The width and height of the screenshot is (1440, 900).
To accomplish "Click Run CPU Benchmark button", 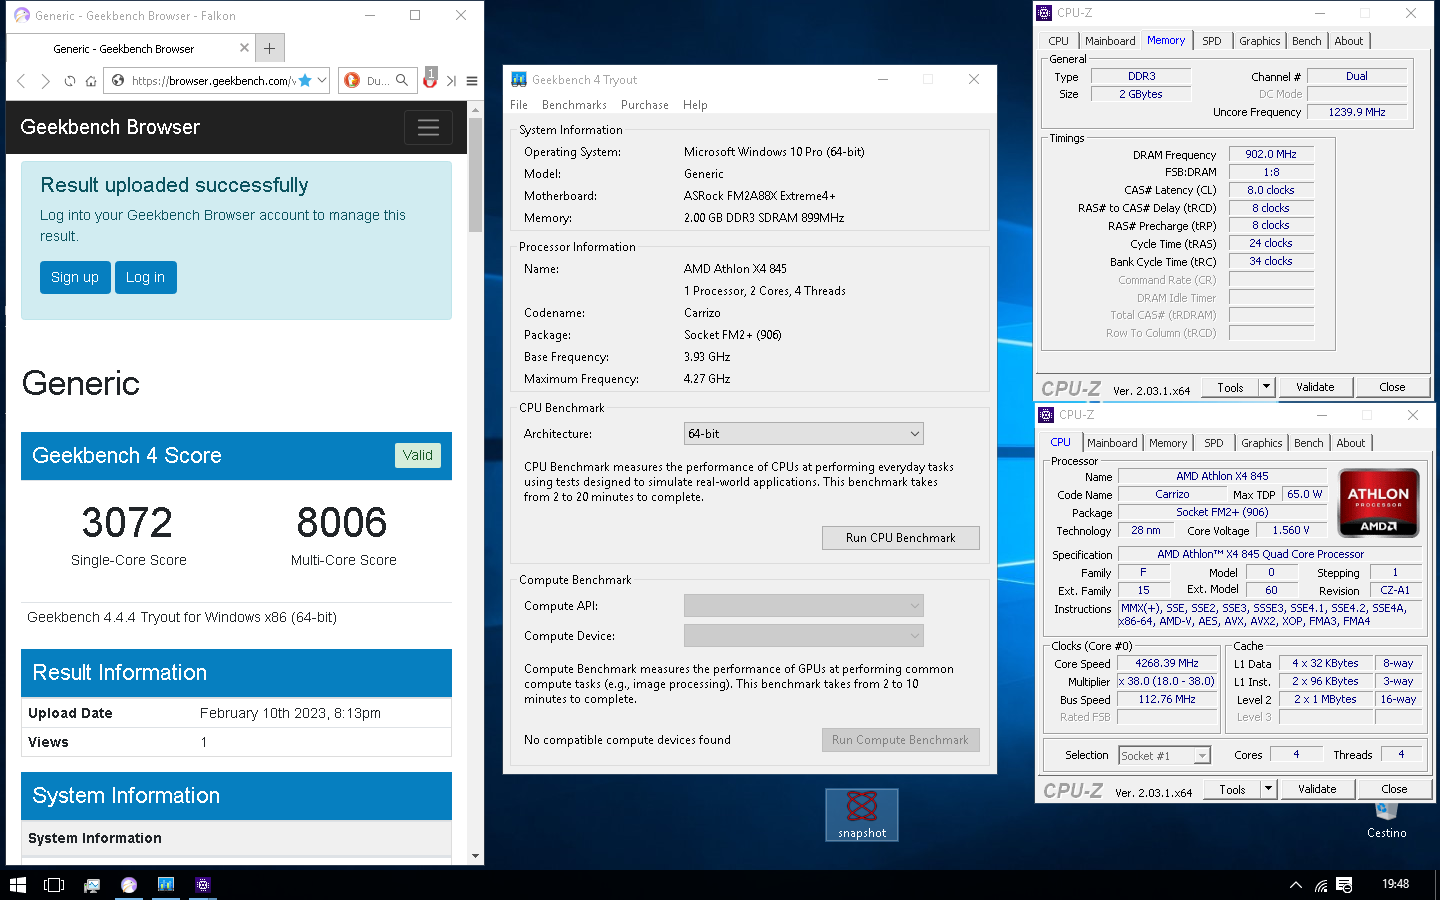I will point(900,538).
